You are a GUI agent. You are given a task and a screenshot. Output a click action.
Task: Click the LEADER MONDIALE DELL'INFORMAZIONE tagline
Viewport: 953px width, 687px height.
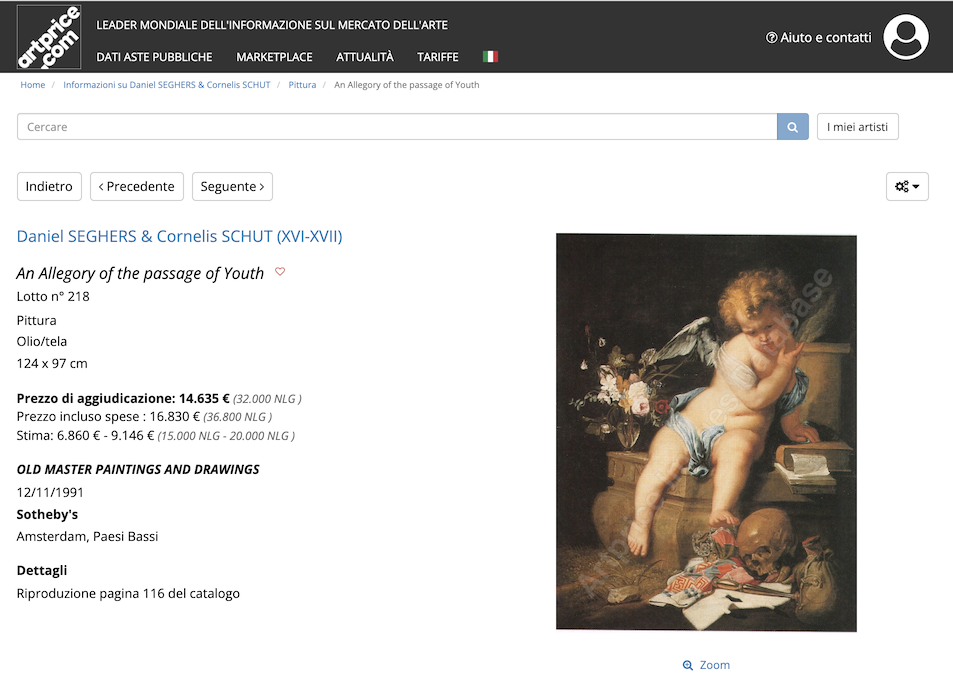point(272,26)
